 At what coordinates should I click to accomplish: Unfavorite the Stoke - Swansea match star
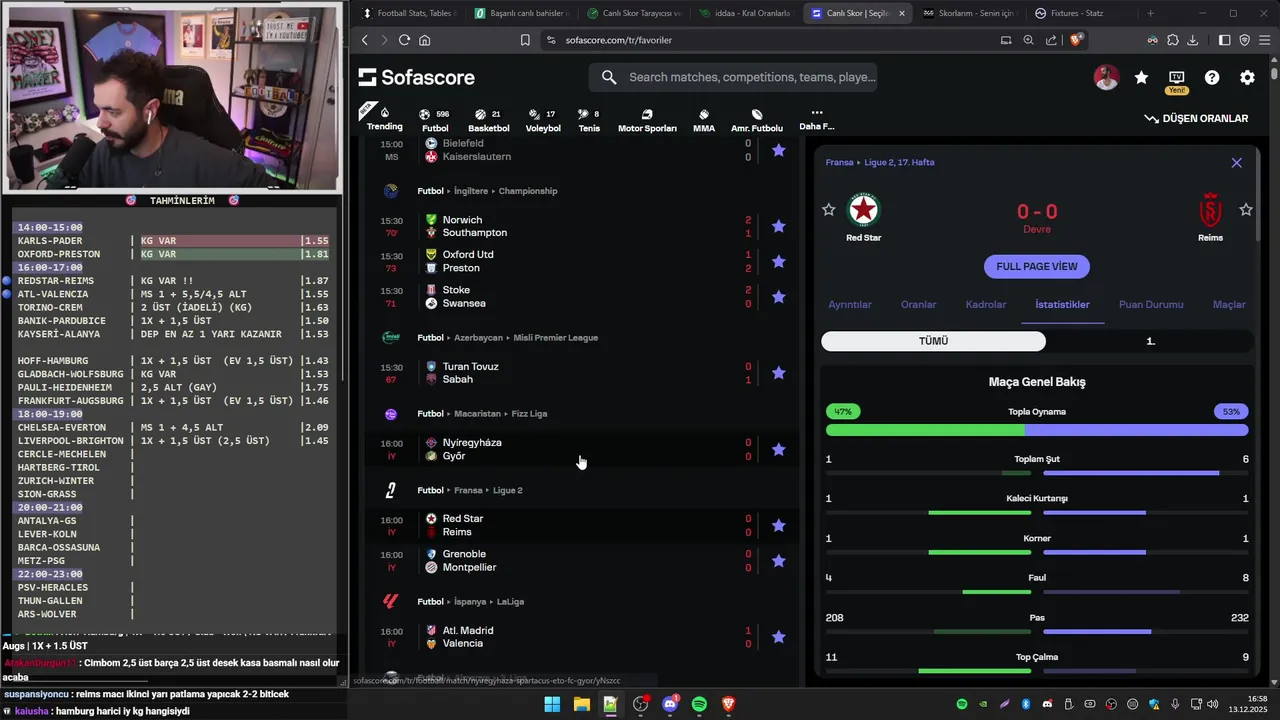pos(779,297)
